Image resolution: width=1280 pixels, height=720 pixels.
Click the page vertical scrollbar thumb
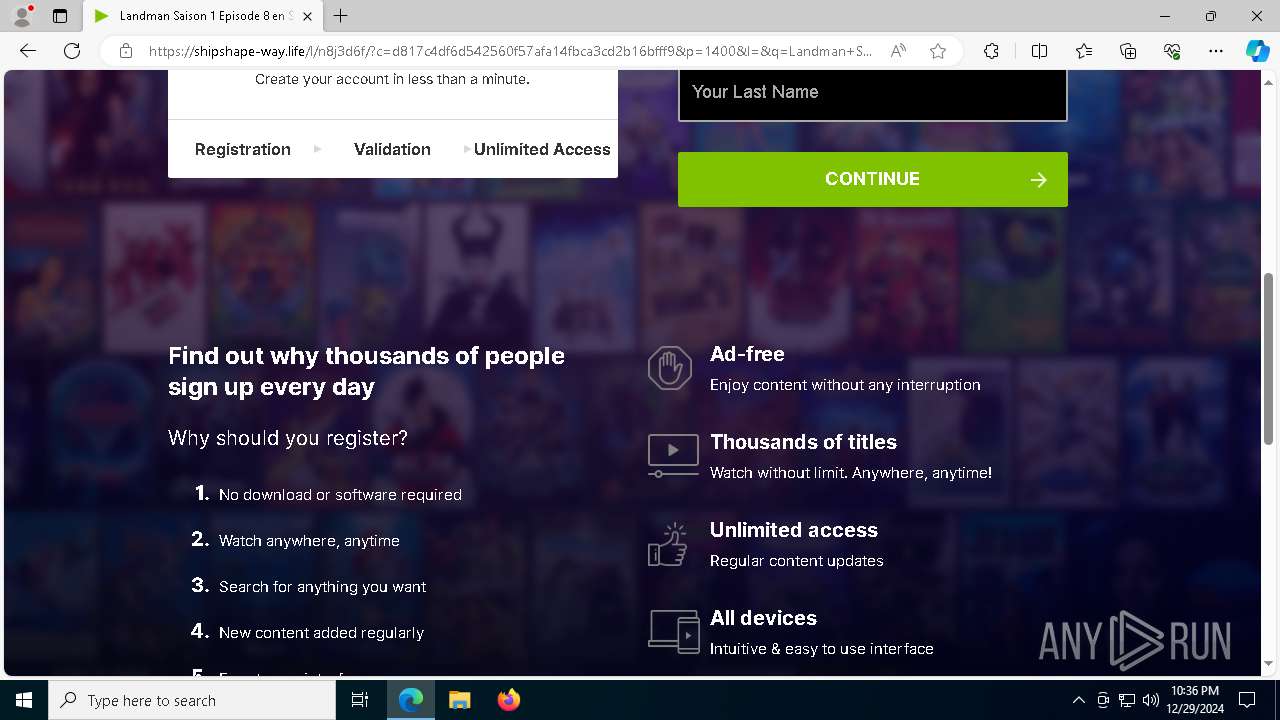point(1269,358)
